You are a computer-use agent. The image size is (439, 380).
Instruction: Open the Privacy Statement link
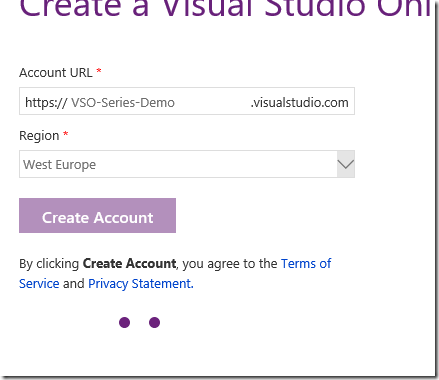click(x=141, y=284)
